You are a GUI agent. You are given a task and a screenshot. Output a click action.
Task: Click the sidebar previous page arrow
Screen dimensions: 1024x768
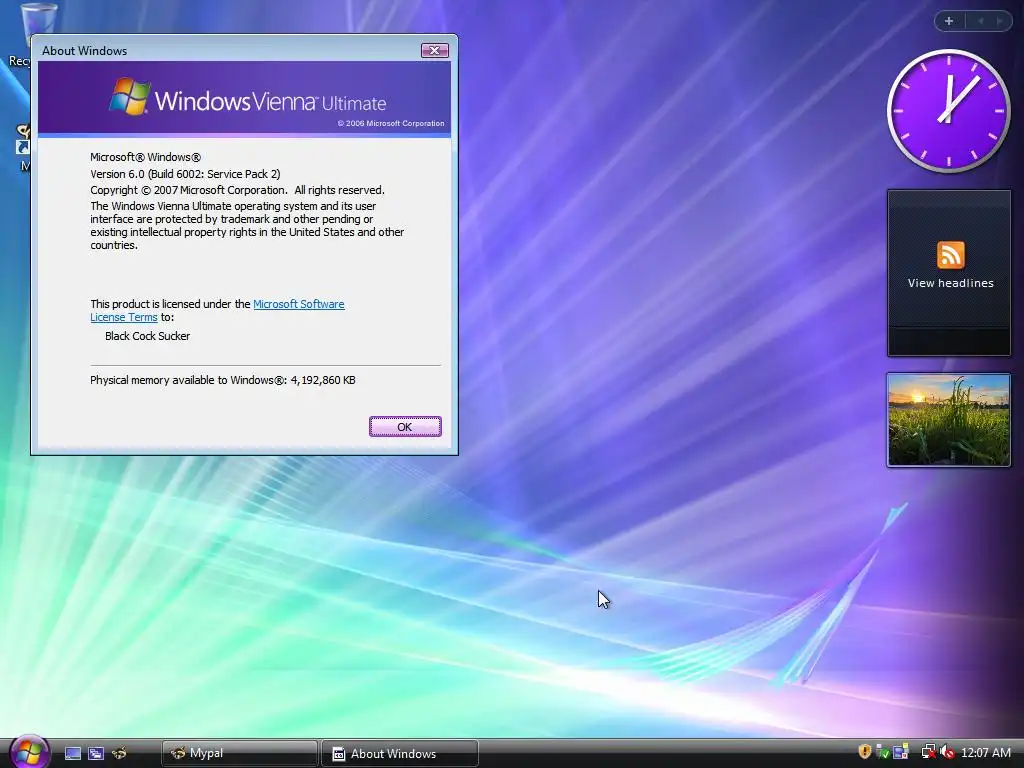tap(980, 21)
